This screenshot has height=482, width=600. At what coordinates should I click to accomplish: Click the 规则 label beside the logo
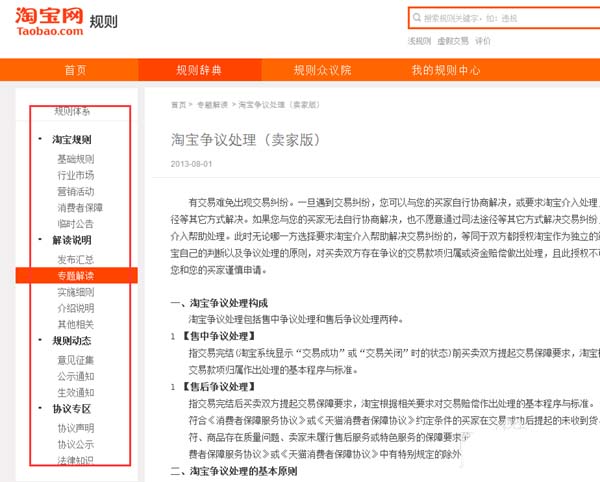[103, 22]
